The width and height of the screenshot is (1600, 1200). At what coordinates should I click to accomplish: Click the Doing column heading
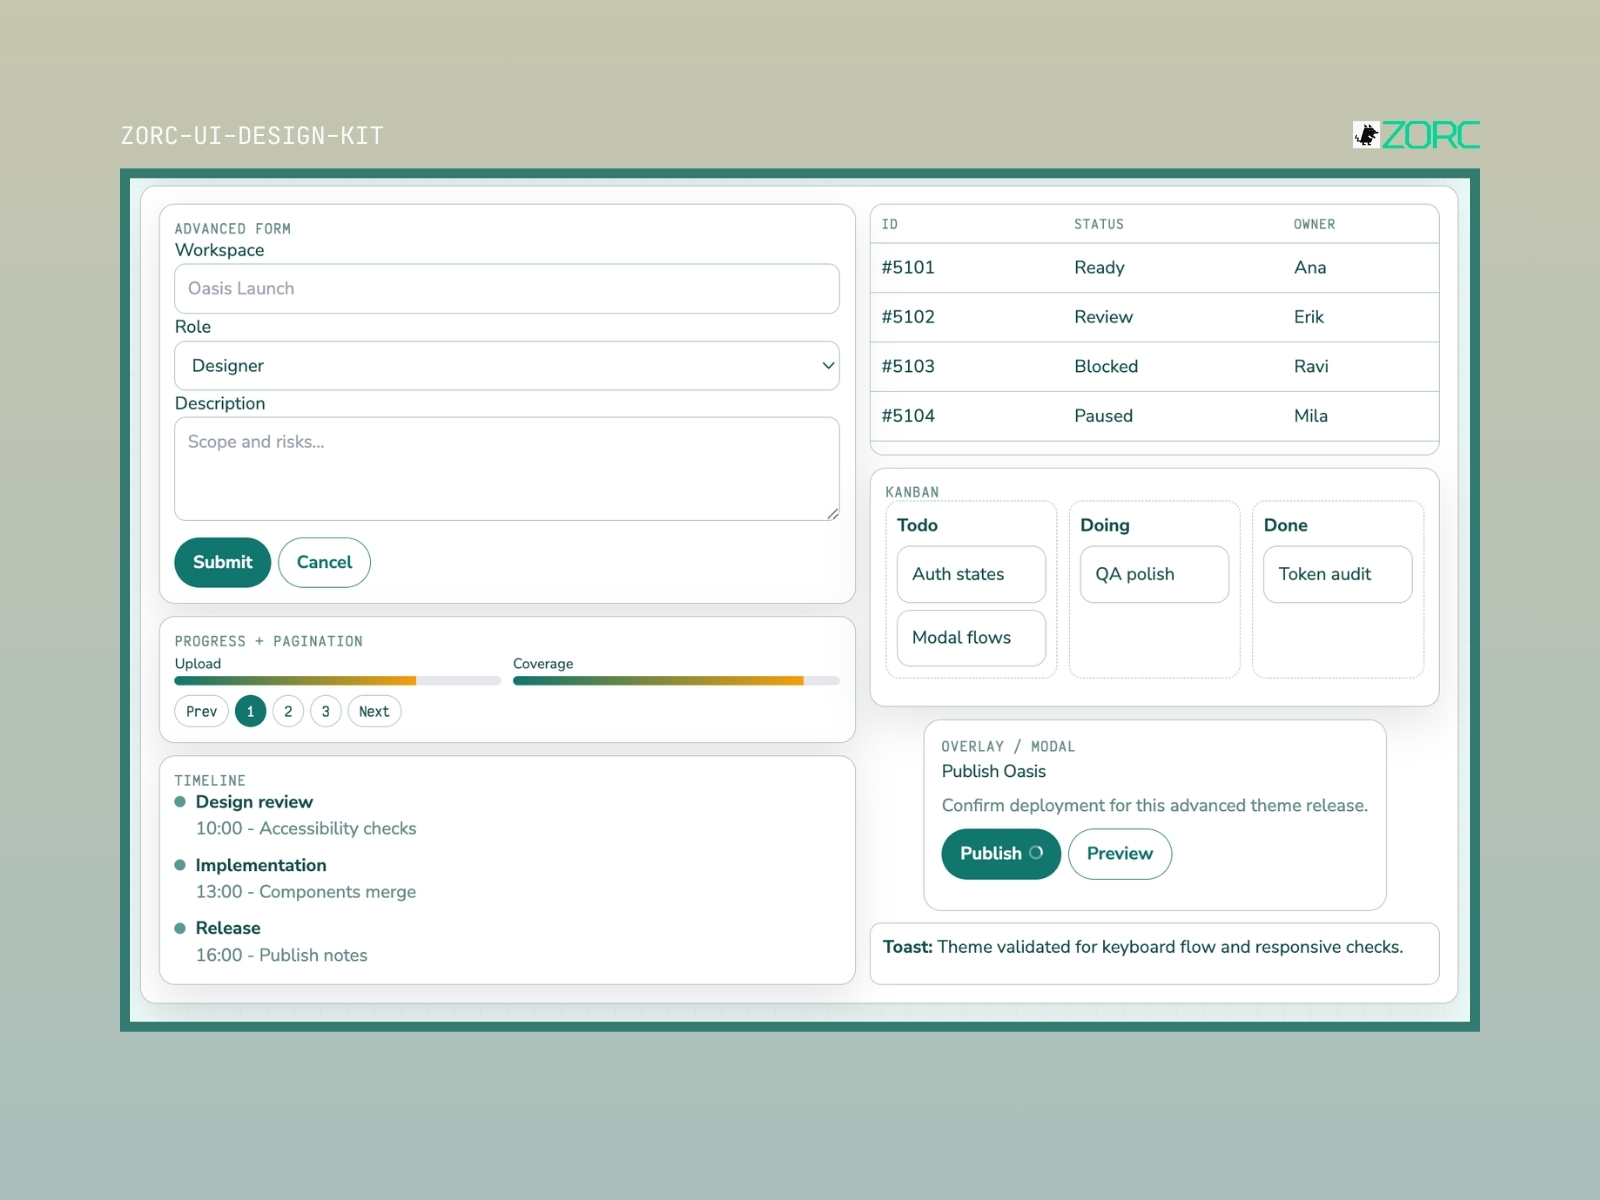coord(1105,525)
